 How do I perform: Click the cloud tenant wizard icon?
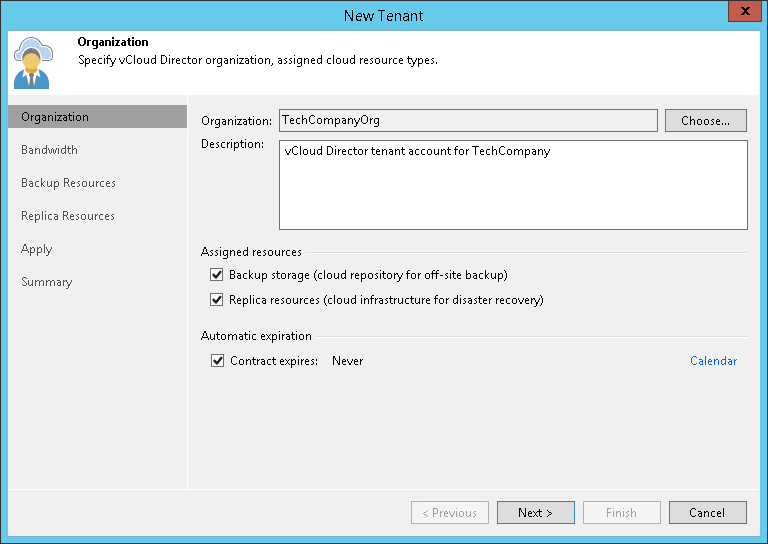[x=32, y=62]
